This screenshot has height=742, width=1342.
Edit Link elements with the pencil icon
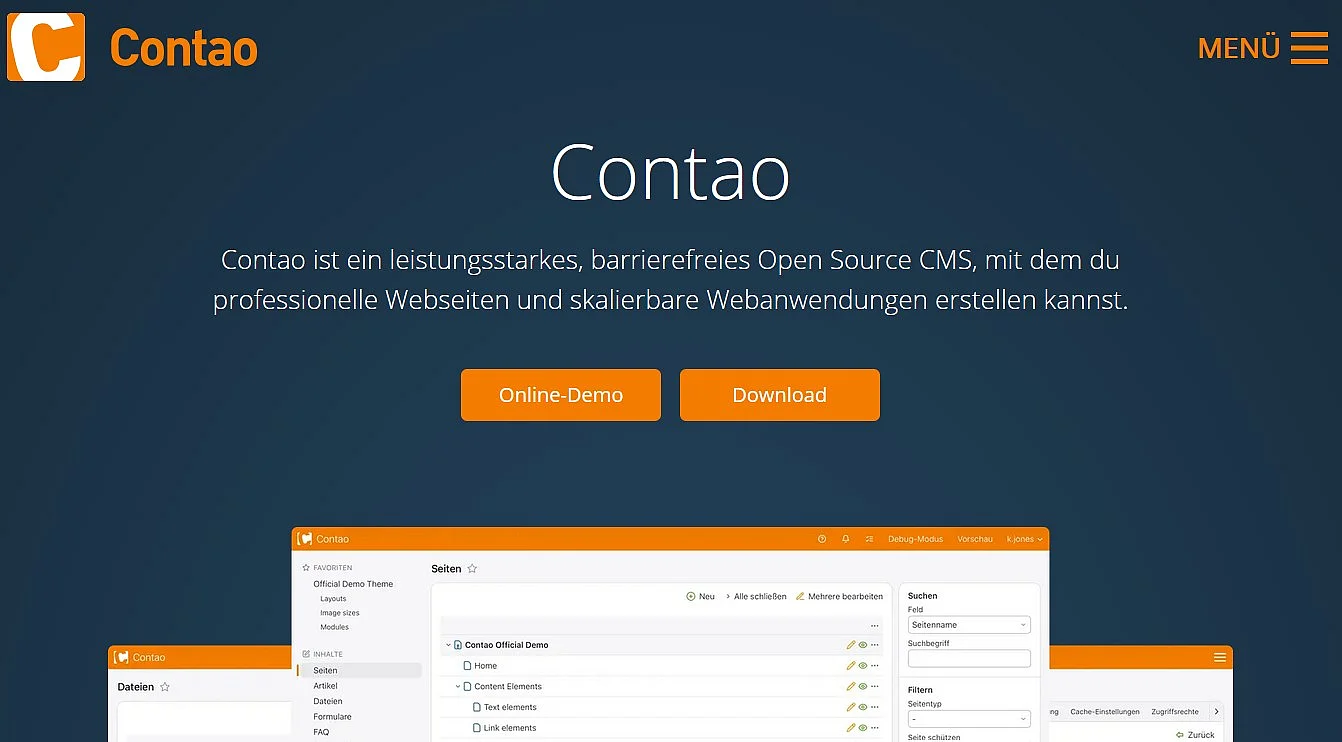click(851, 728)
